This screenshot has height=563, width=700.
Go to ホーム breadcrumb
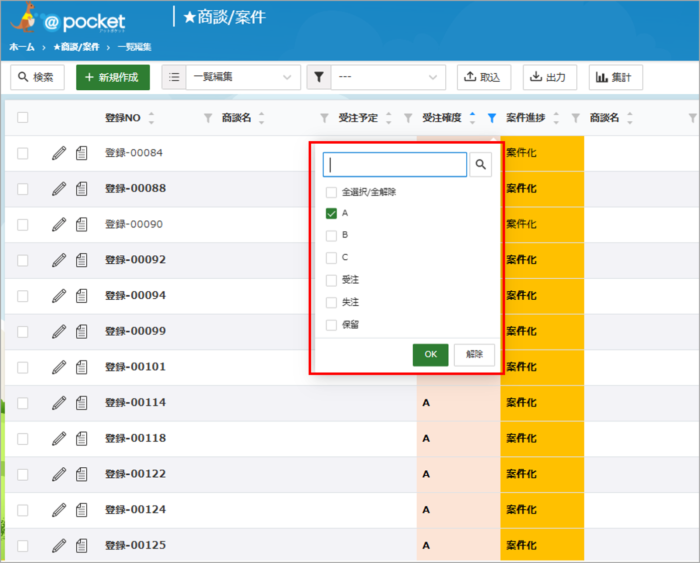(x=22, y=47)
